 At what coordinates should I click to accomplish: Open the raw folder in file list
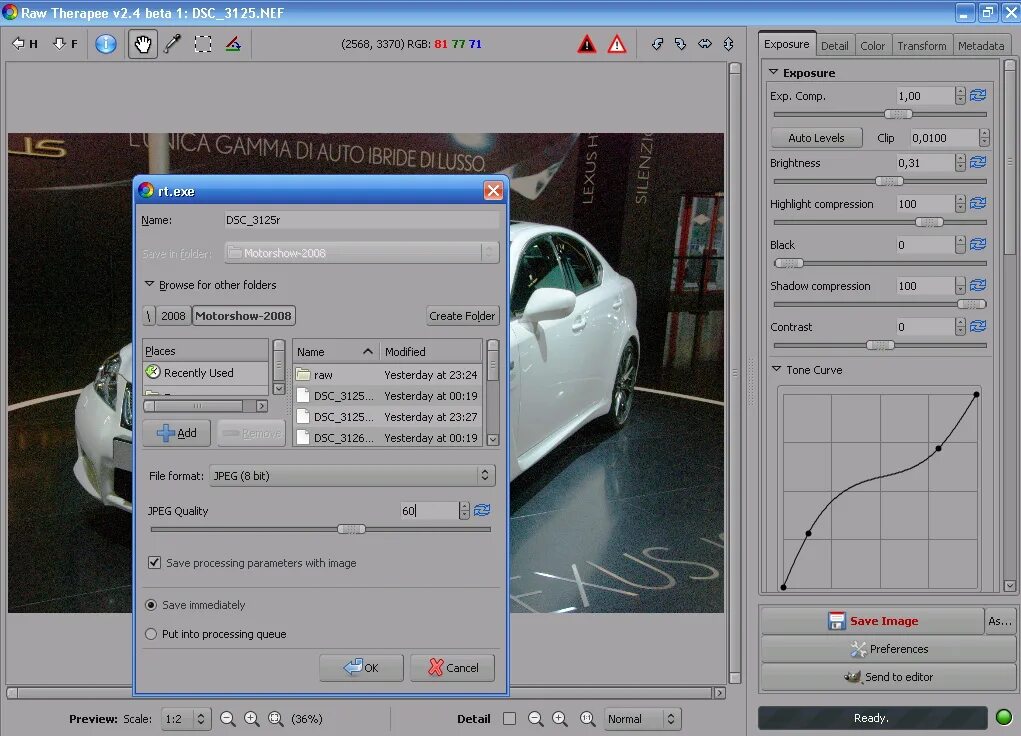387,375
